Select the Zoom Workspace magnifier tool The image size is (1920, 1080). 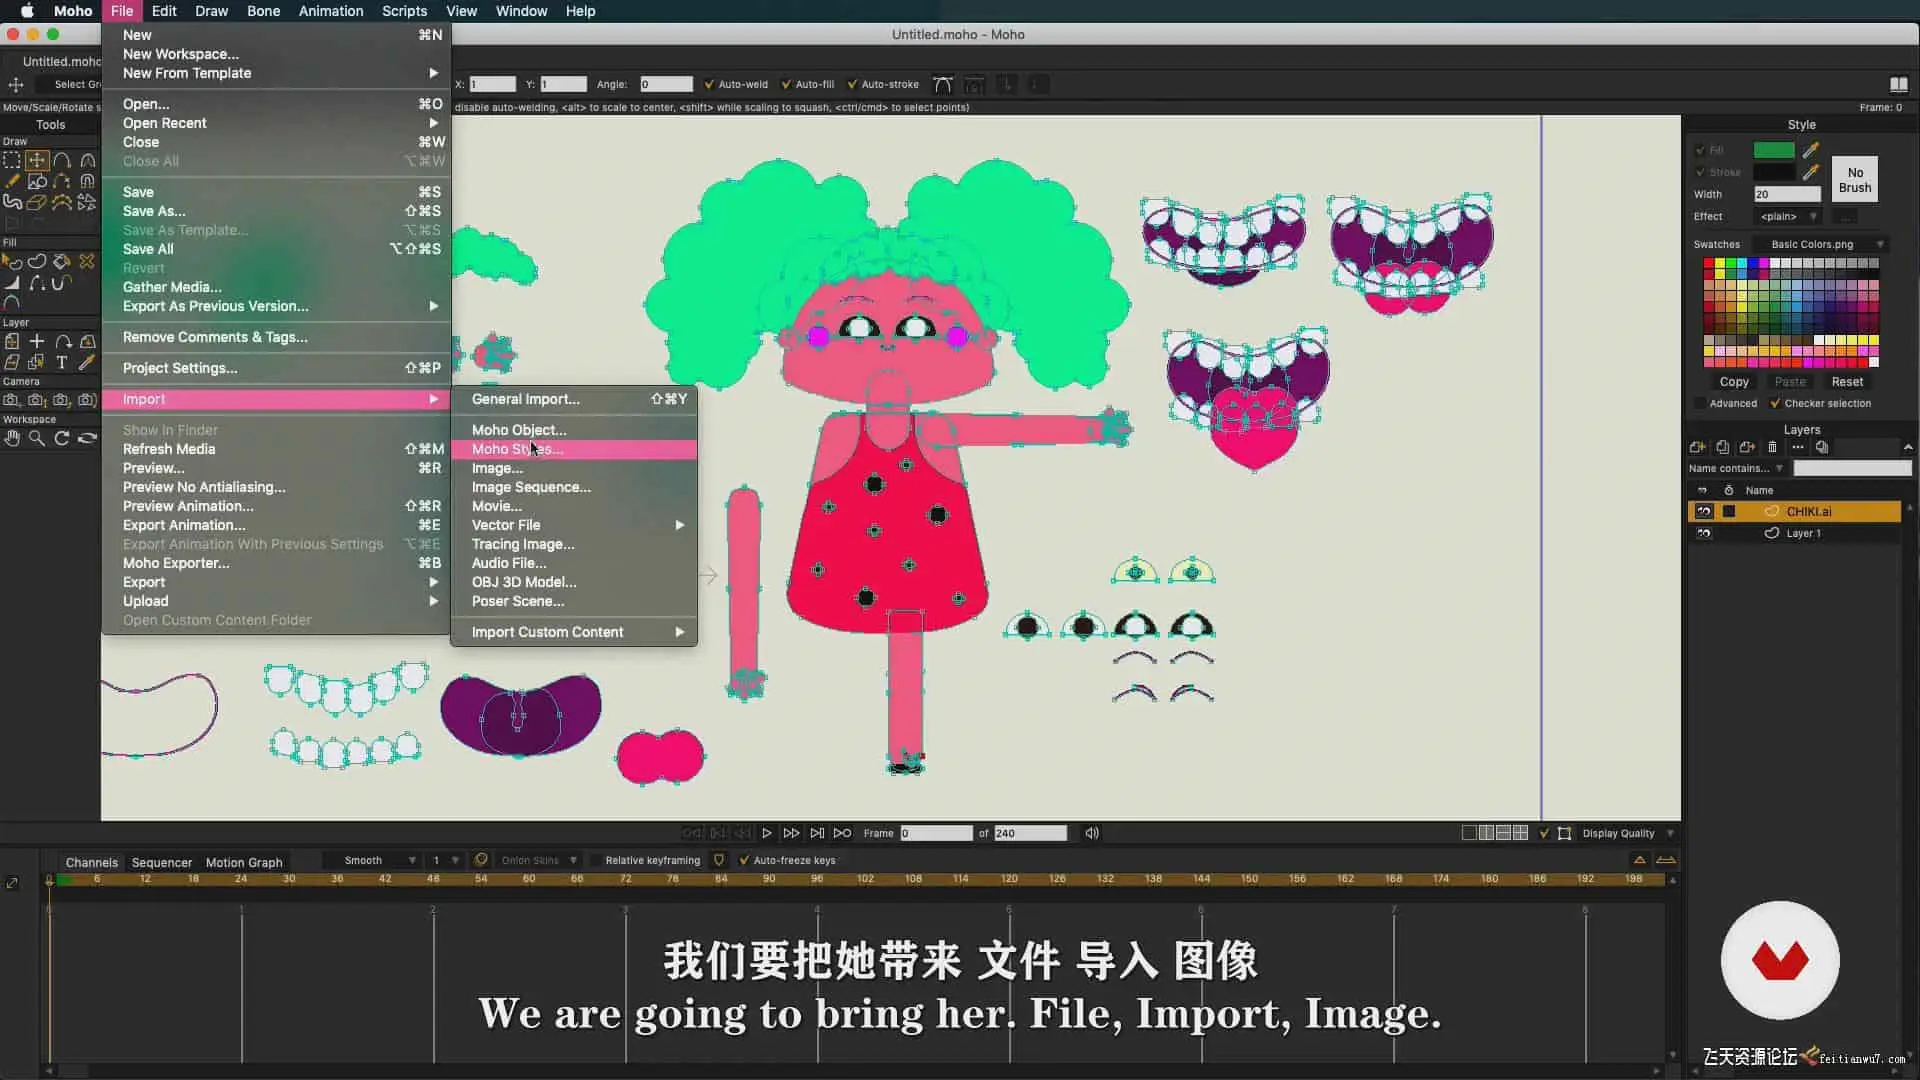tap(37, 438)
